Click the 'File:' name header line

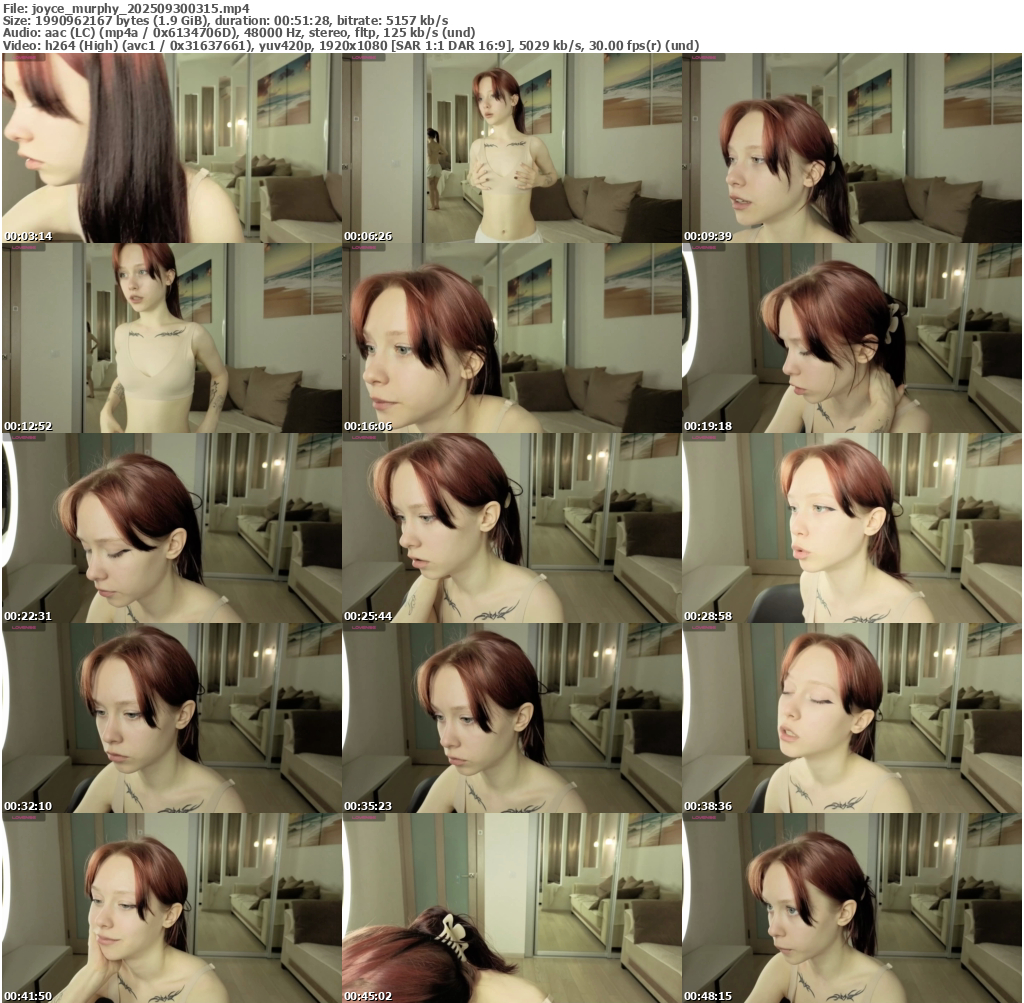click(126, 8)
